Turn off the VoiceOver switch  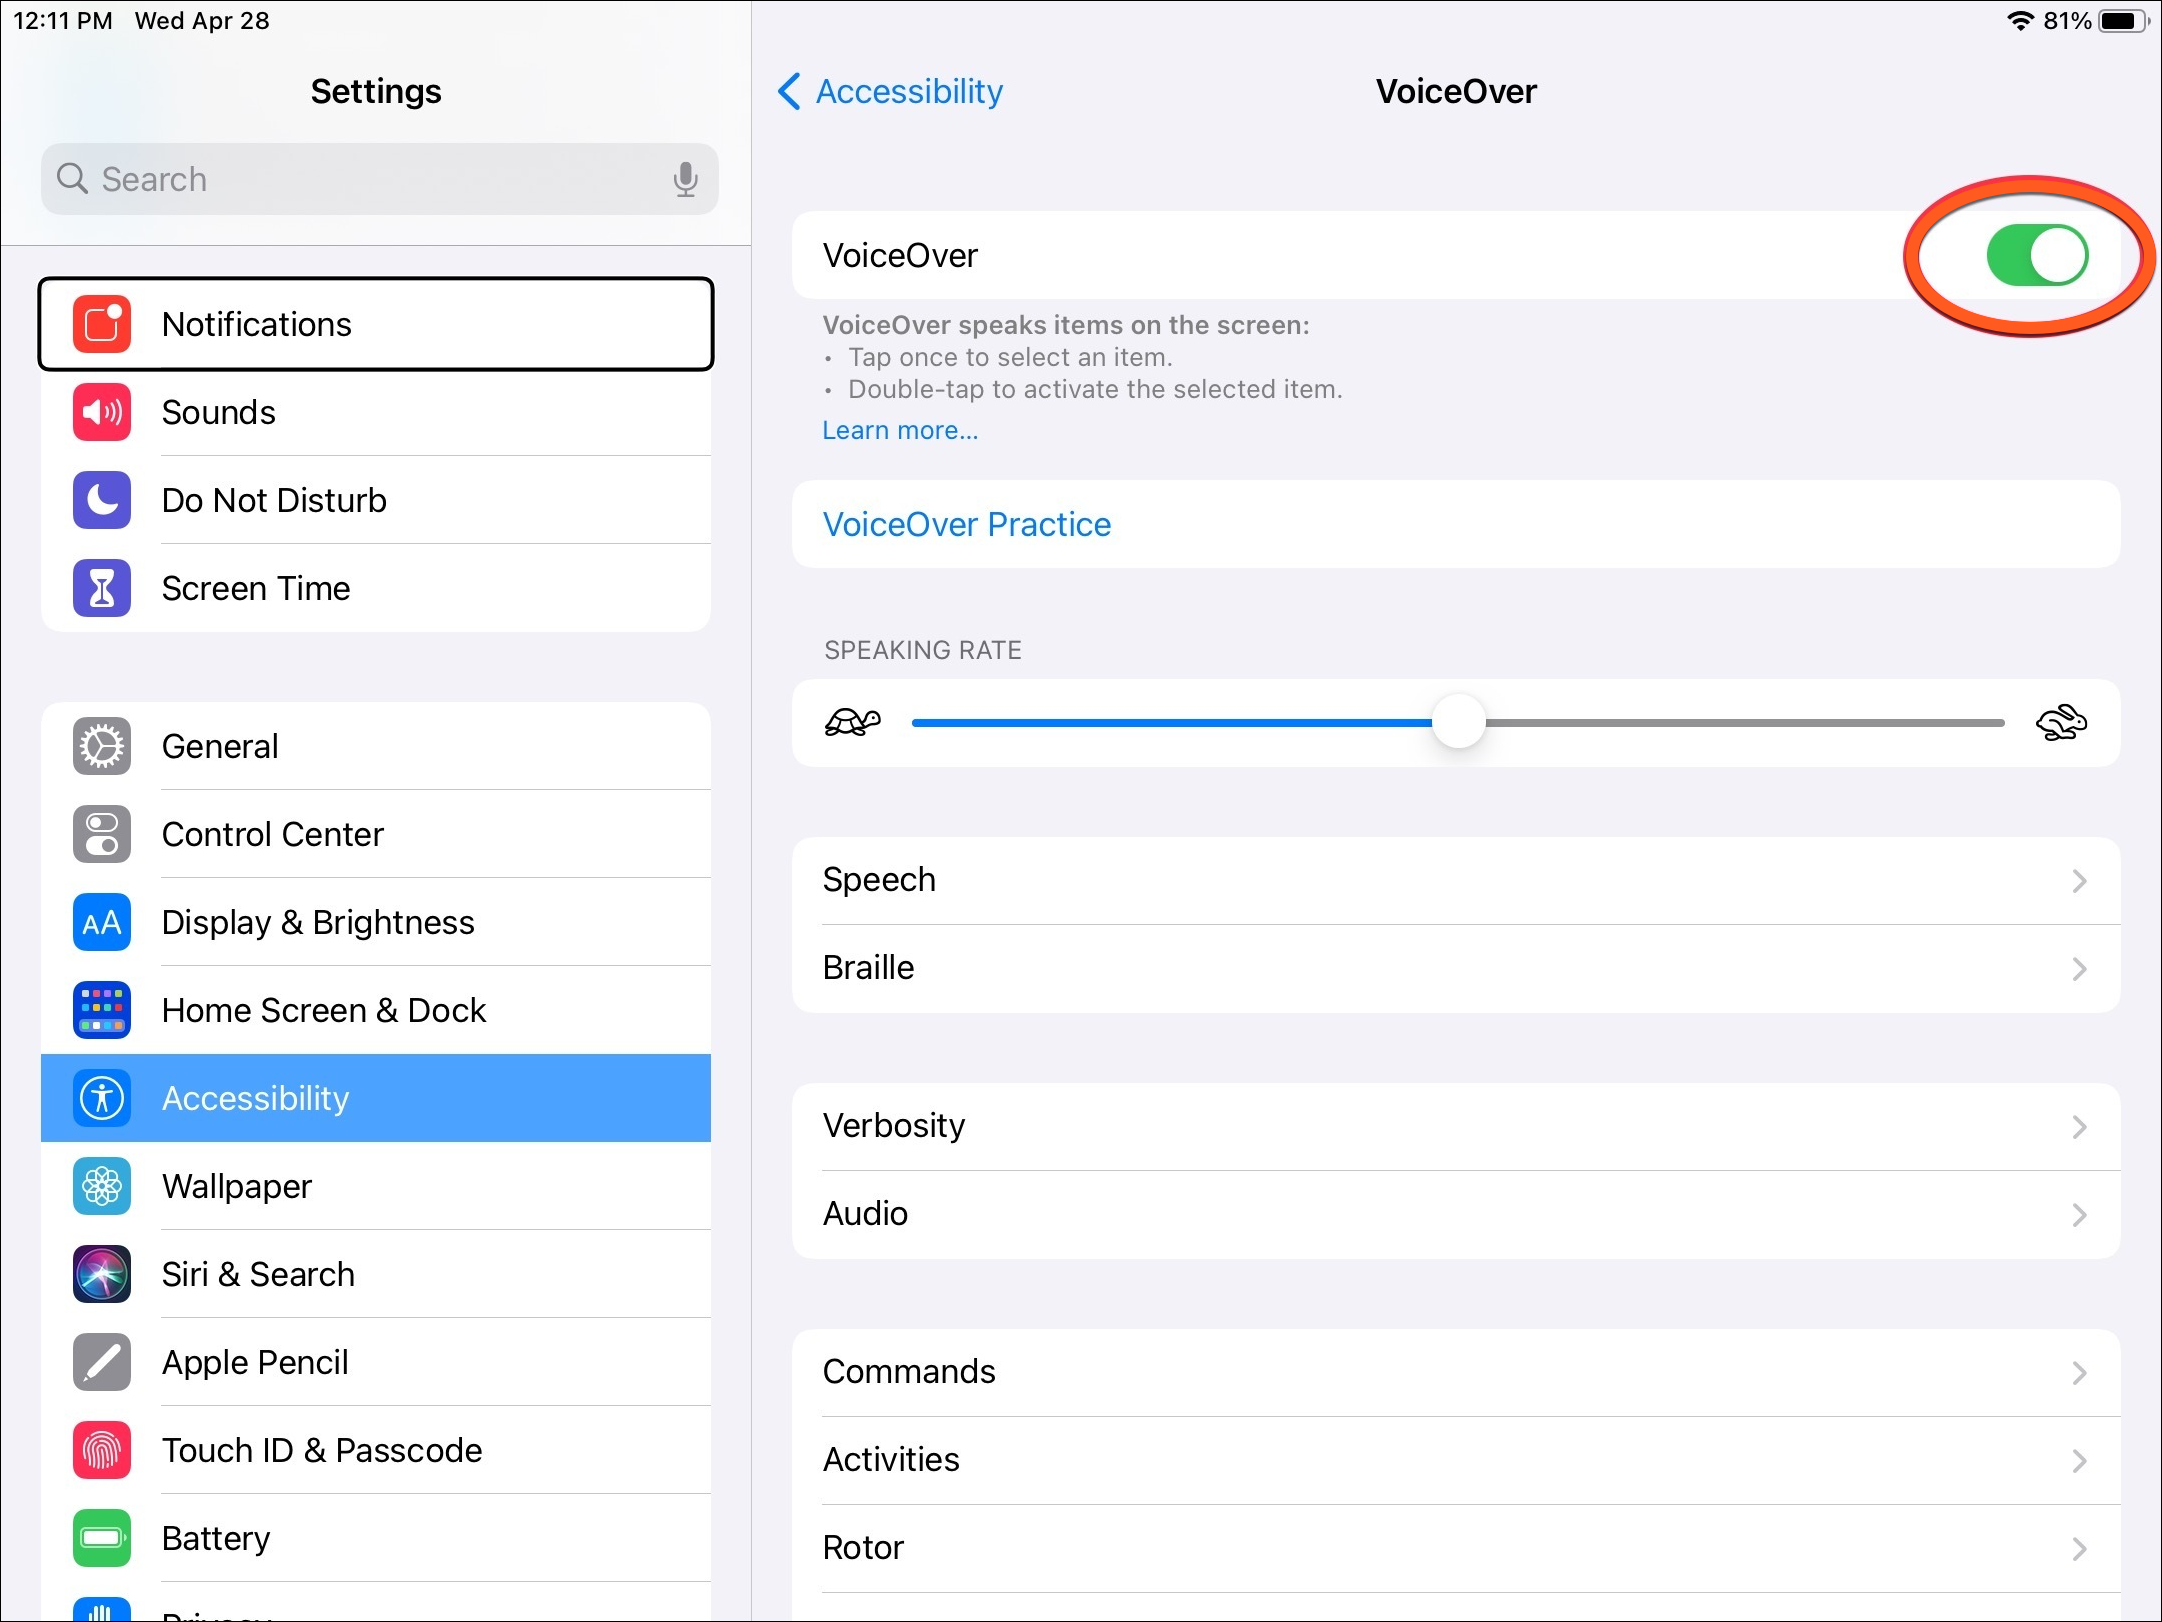pyautogui.click(x=2036, y=255)
